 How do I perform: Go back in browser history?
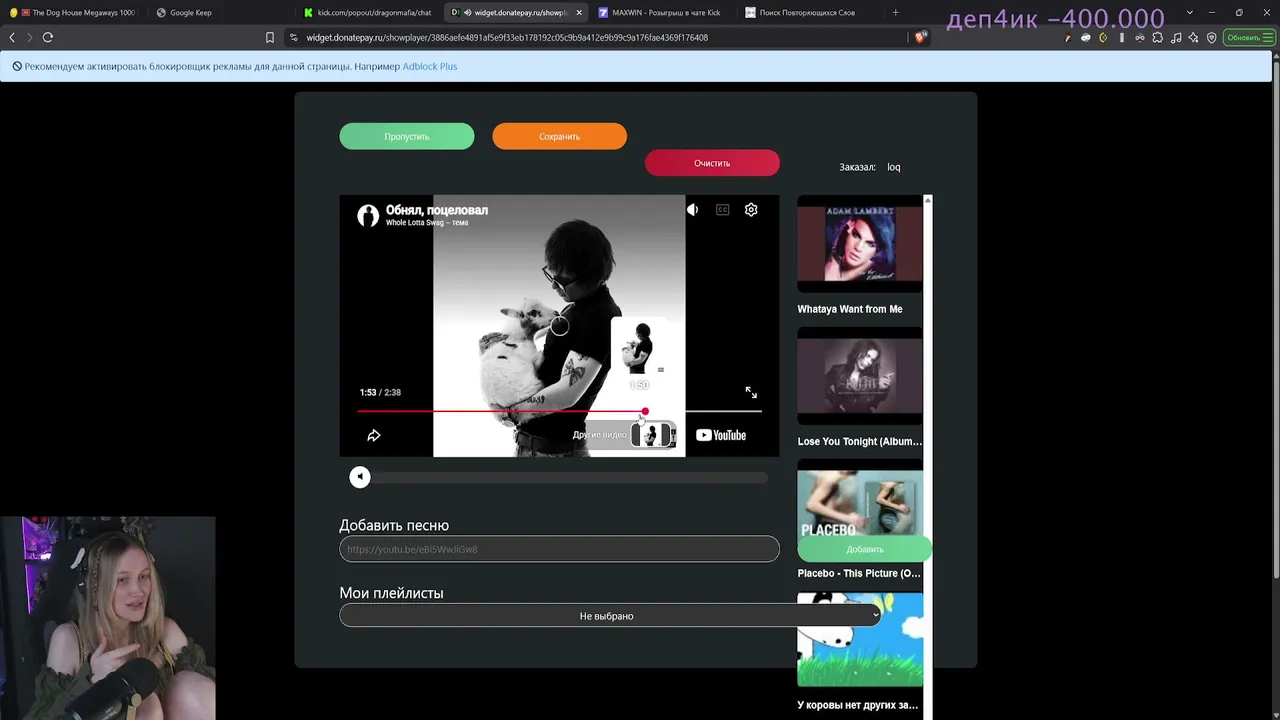pos(12,37)
